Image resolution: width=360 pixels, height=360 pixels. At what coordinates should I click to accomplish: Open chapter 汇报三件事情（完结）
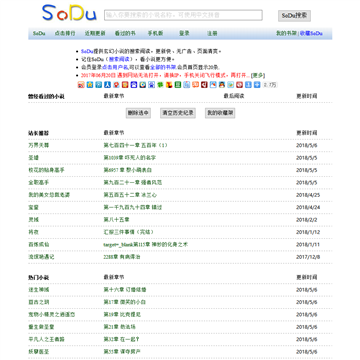129,232
